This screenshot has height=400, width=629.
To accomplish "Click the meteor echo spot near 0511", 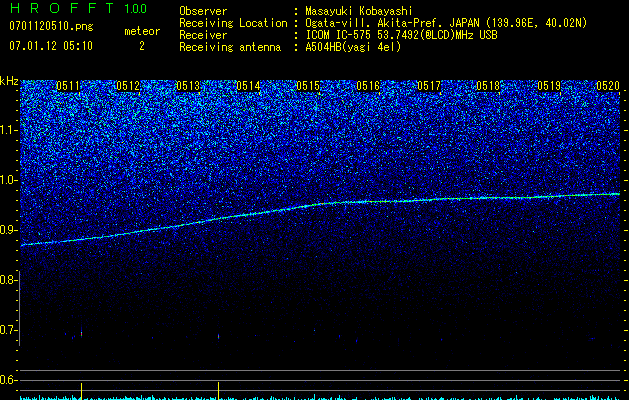I will tap(81, 333).
